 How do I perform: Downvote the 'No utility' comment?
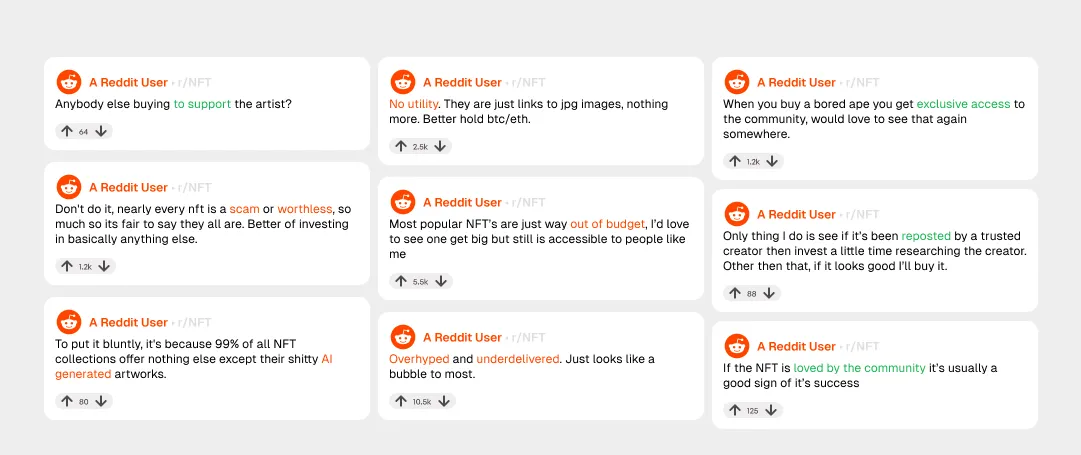click(x=441, y=146)
